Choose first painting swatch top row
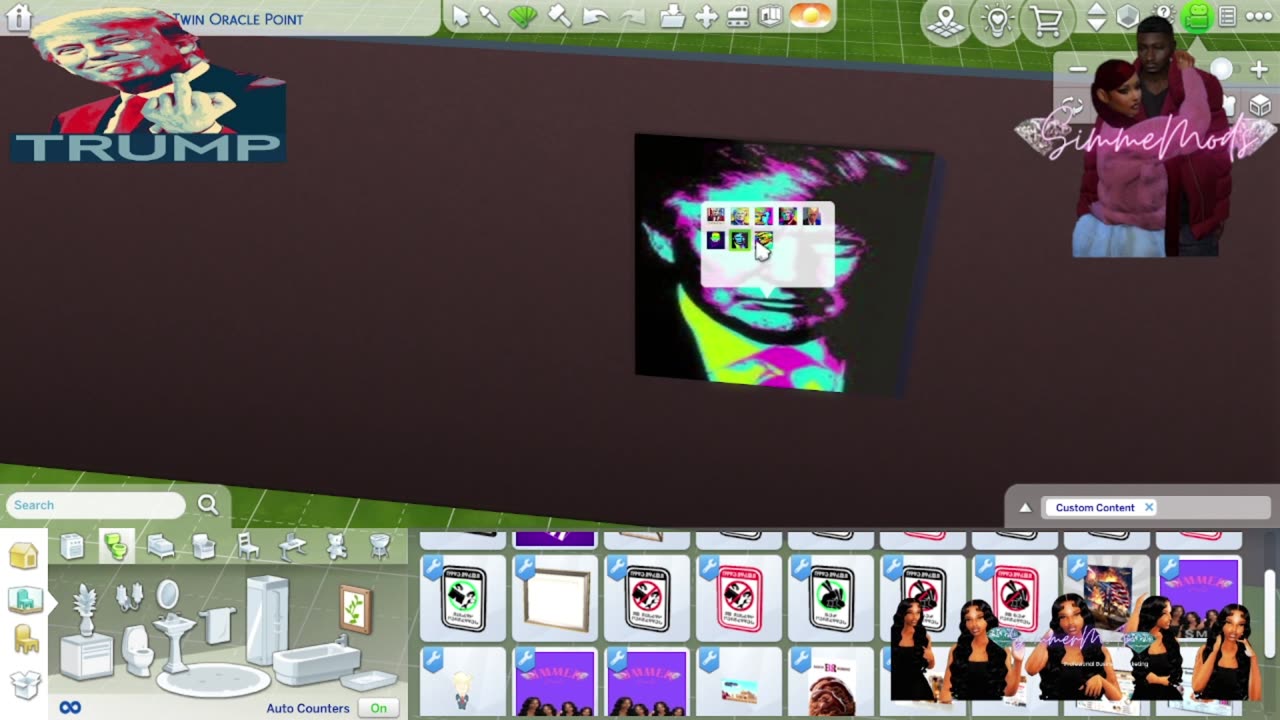 point(715,216)
